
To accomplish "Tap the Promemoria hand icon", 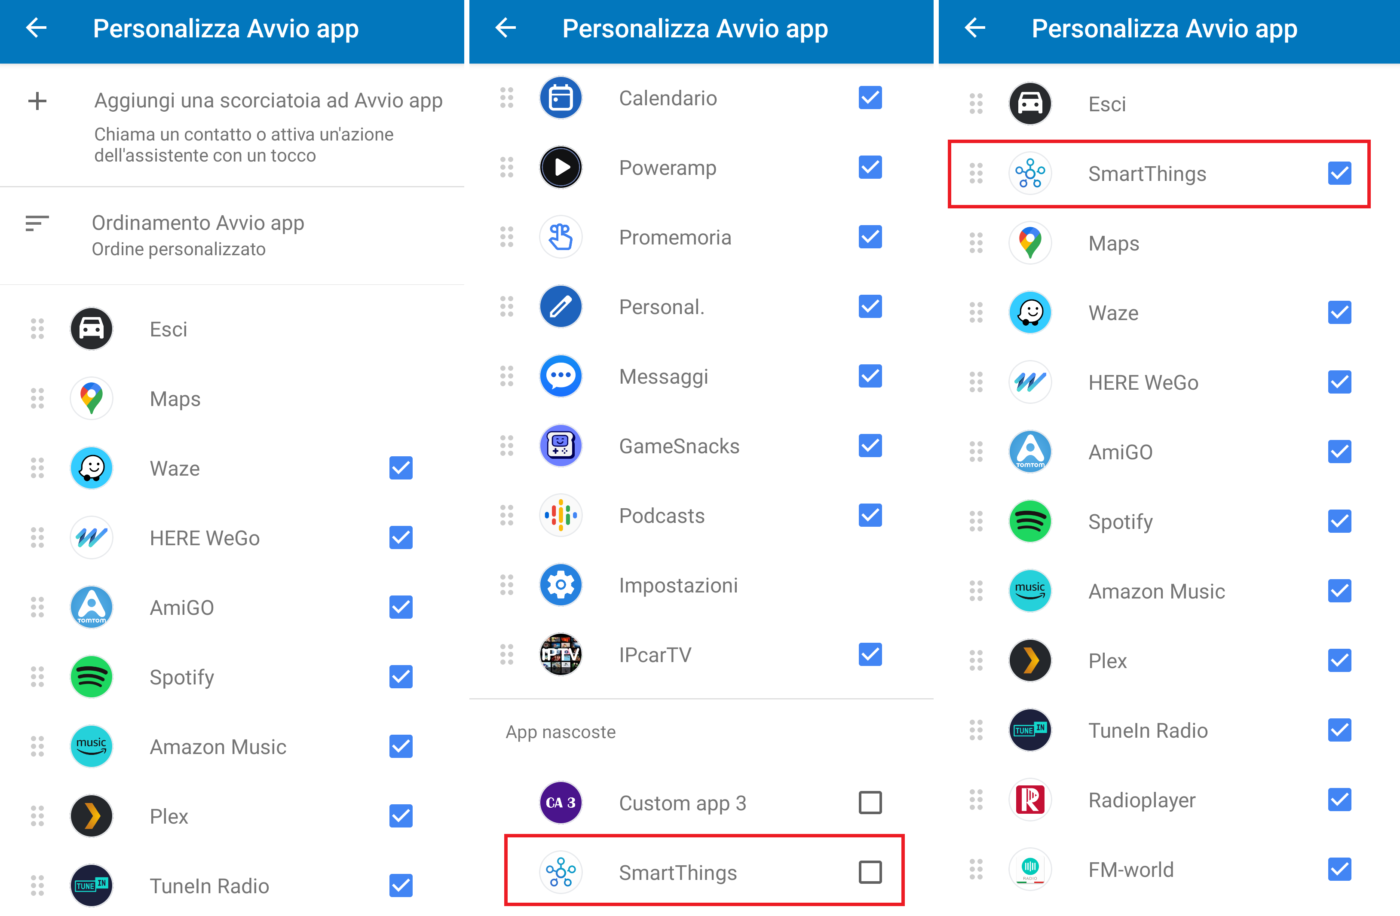I will tap(561, 237).
